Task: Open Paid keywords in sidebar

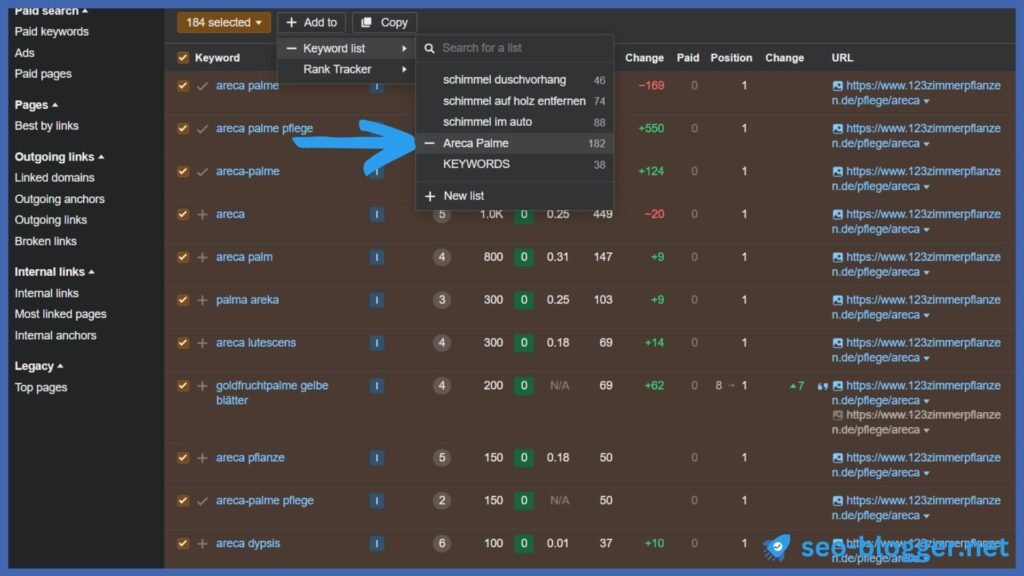Action: (52, 31)
